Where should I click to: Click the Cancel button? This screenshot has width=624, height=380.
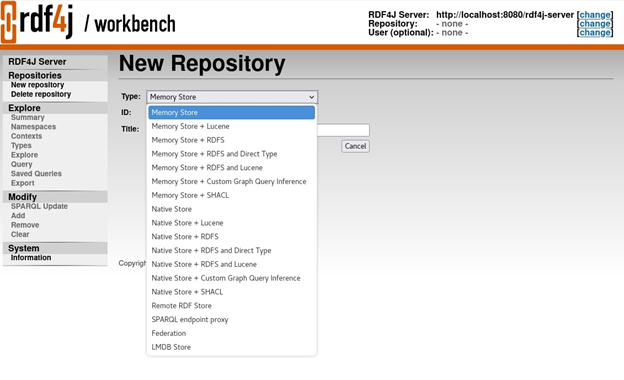pyautogui.click(x=355, y=146)
